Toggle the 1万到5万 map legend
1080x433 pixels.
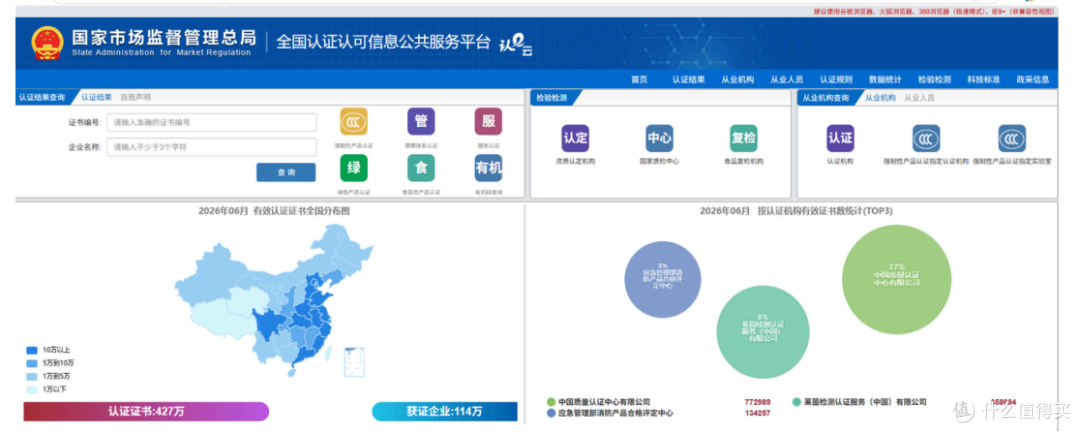coord(48,376)
